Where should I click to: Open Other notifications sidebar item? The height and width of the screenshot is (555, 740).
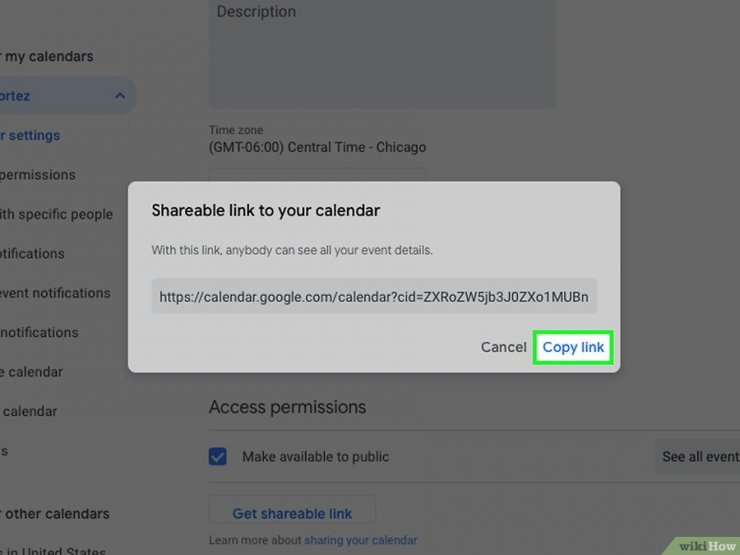pyautogui.click(x=40, y=332)
